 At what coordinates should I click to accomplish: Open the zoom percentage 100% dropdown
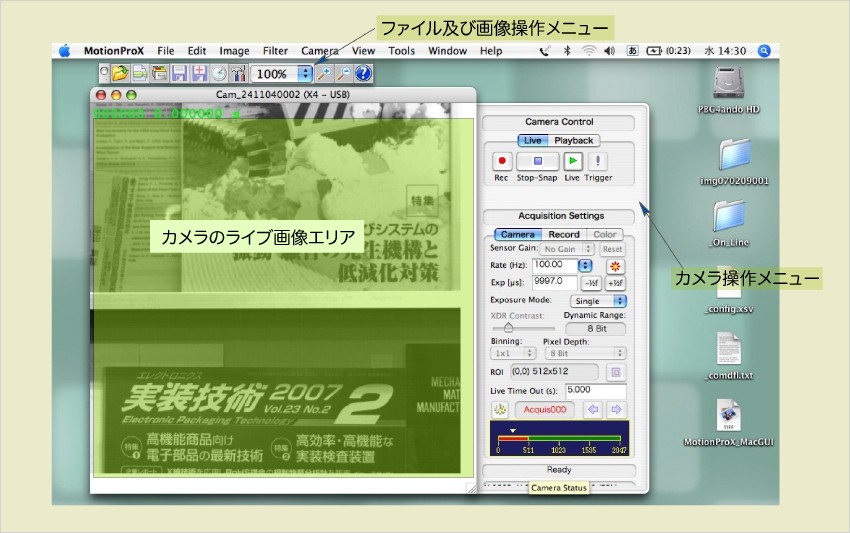(x=282, y=74)
